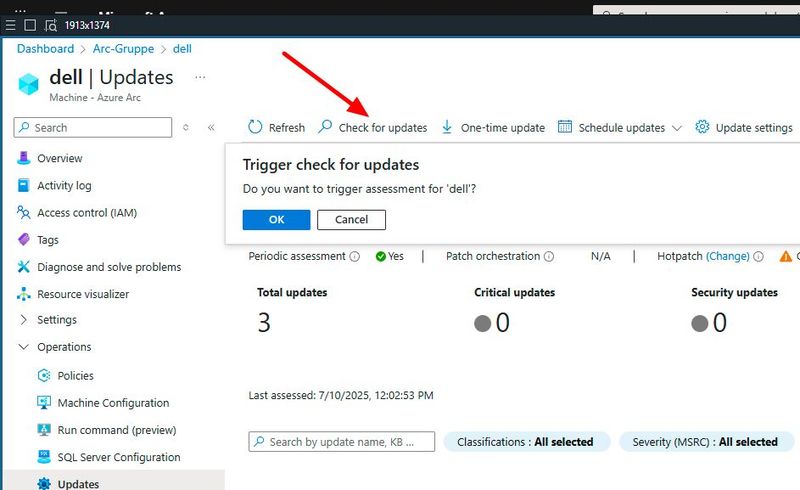Click the SQL Server Configuration icon
The height and width of the screenshot is (490, 800).
(x=44, y=457)
